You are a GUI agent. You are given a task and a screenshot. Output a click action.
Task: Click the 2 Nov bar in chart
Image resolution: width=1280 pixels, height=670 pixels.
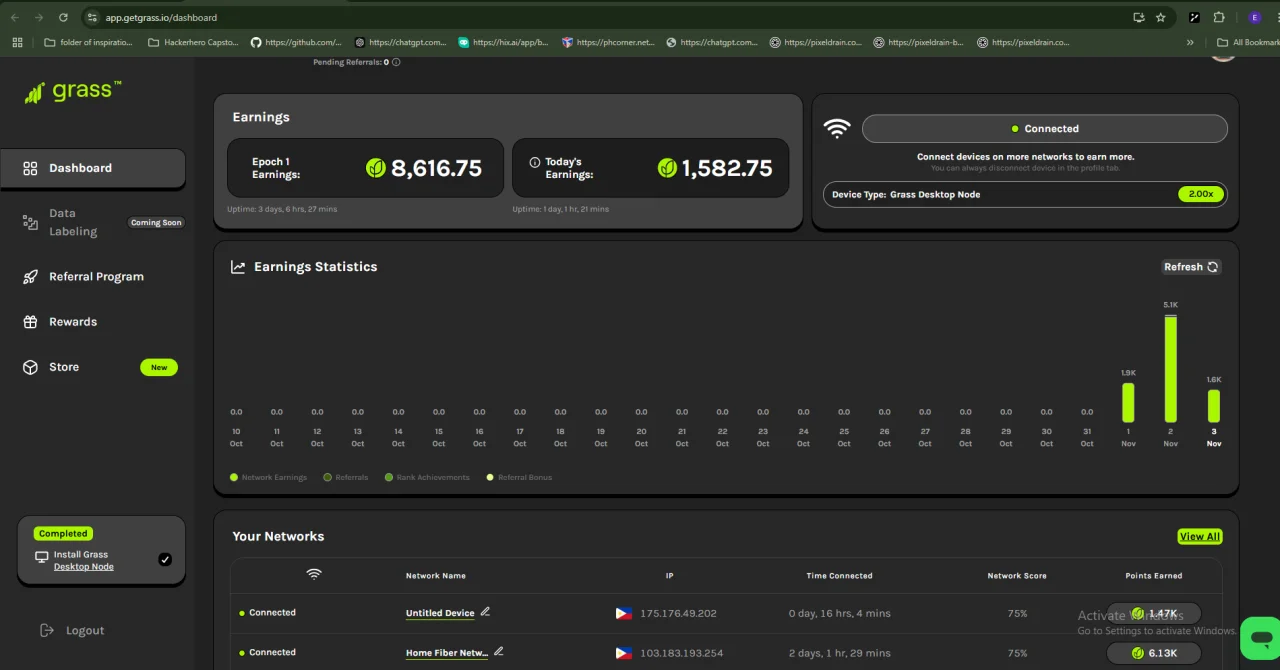point(1170,368)
